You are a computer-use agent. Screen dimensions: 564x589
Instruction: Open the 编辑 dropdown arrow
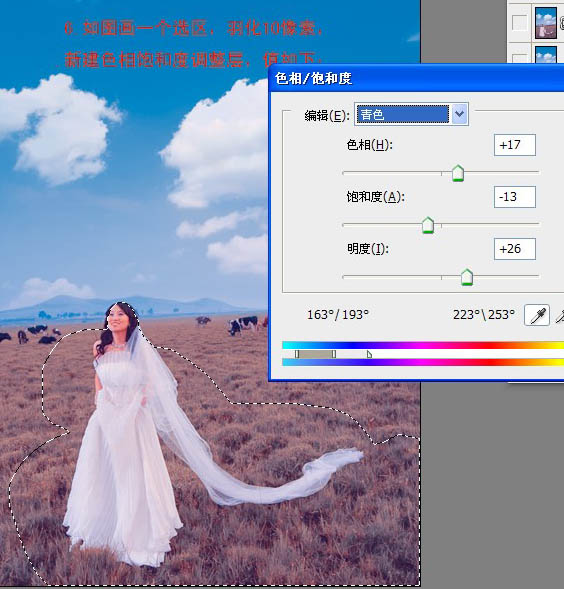(459, 114)
